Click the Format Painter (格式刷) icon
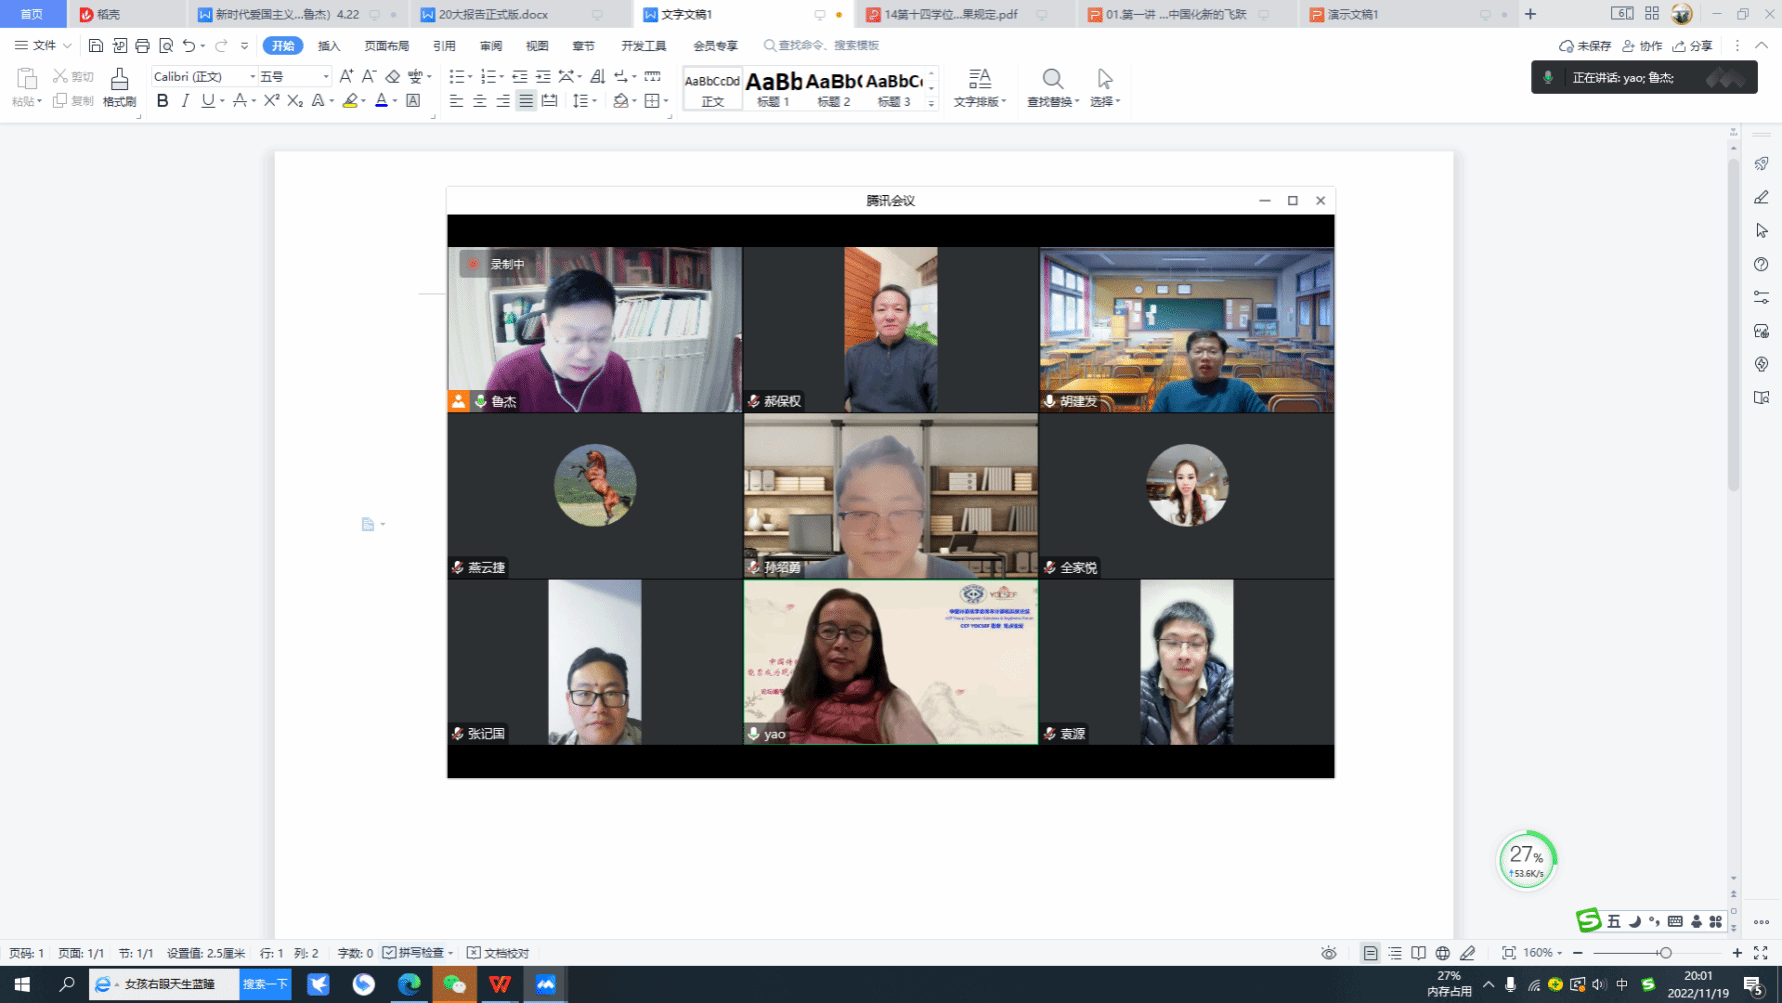Viewport: 1782px width, 1003px height. point(119,86)
